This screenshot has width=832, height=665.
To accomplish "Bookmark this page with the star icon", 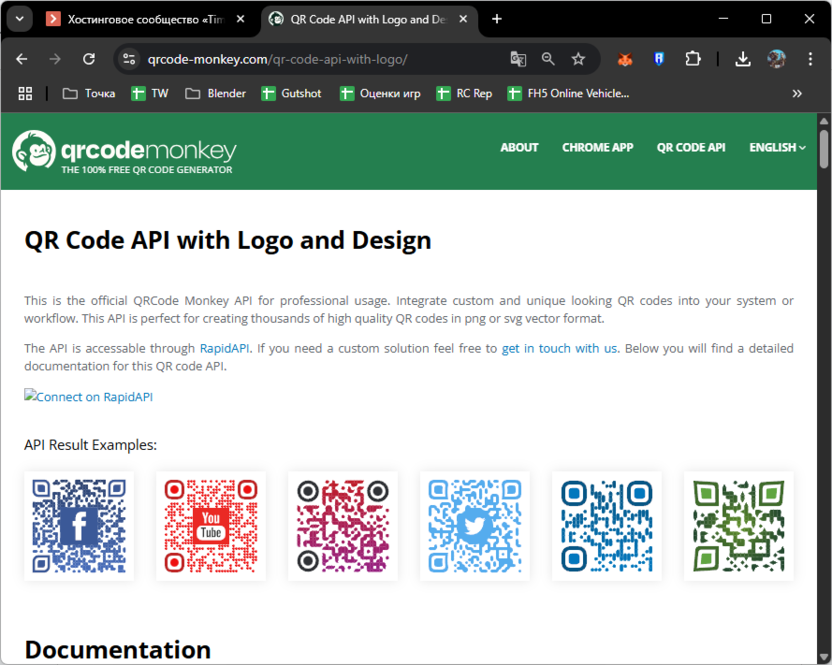I will click(x=578, y=59).
